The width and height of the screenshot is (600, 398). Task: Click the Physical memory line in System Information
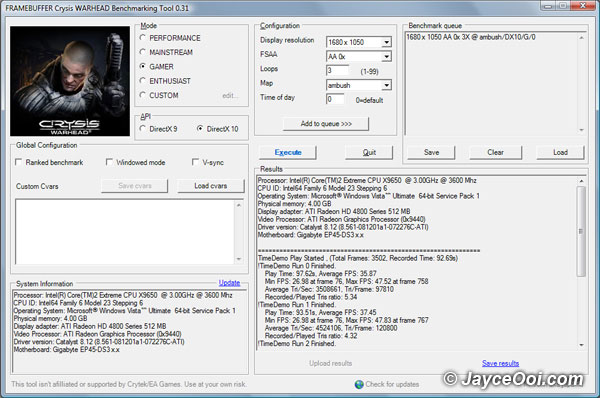click(51, 318)
